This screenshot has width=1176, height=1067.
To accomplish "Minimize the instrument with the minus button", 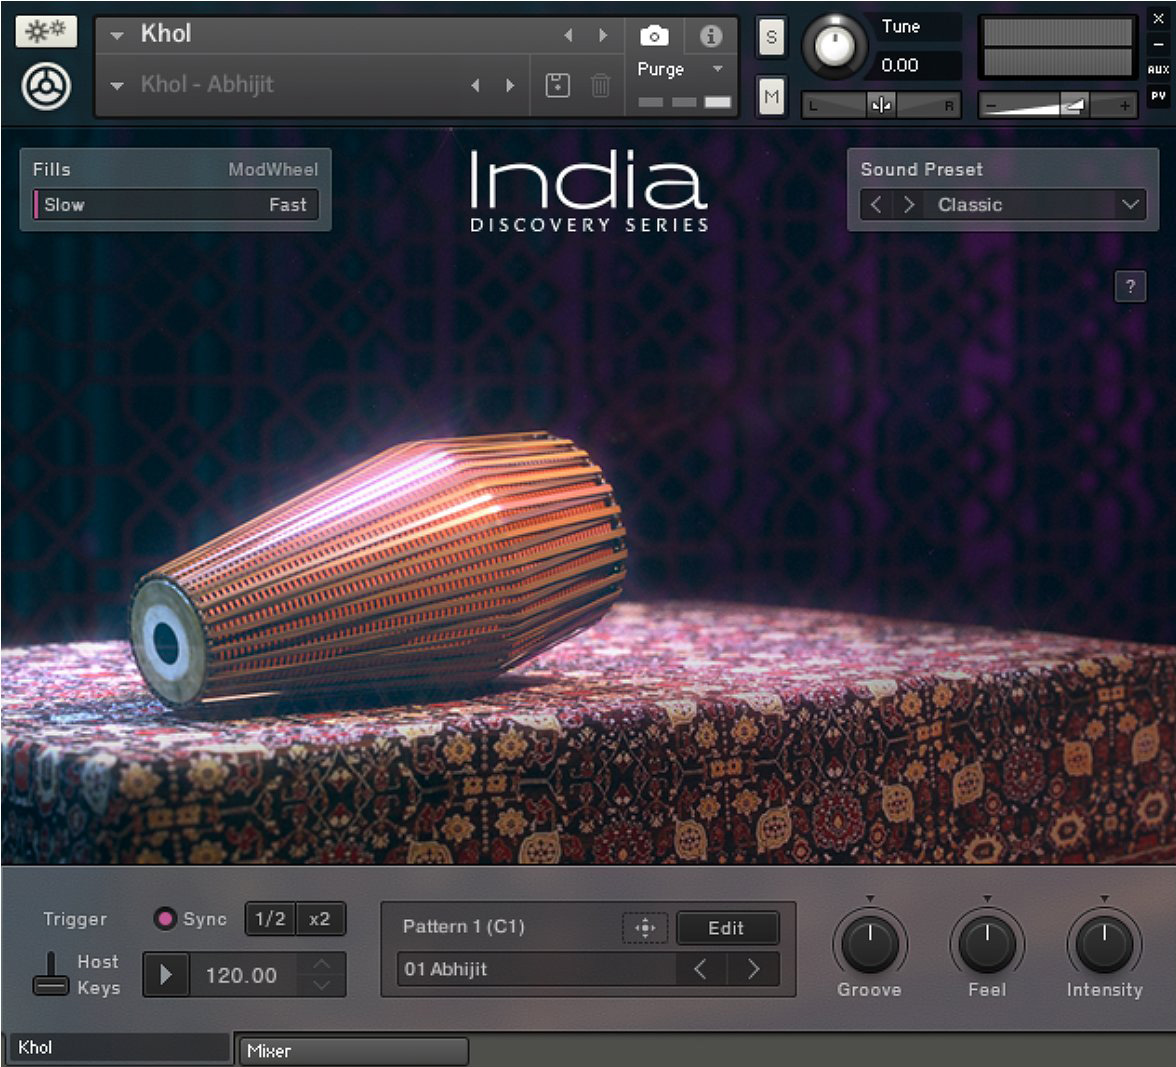I will 1158,44.
